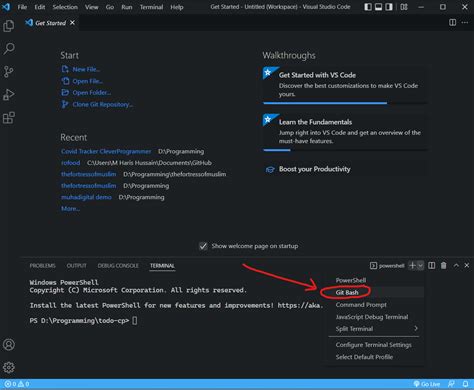Click Go Live in status bar
This screenshot has width=474, height=390.
pyautogui.click(x=427, y=384)
